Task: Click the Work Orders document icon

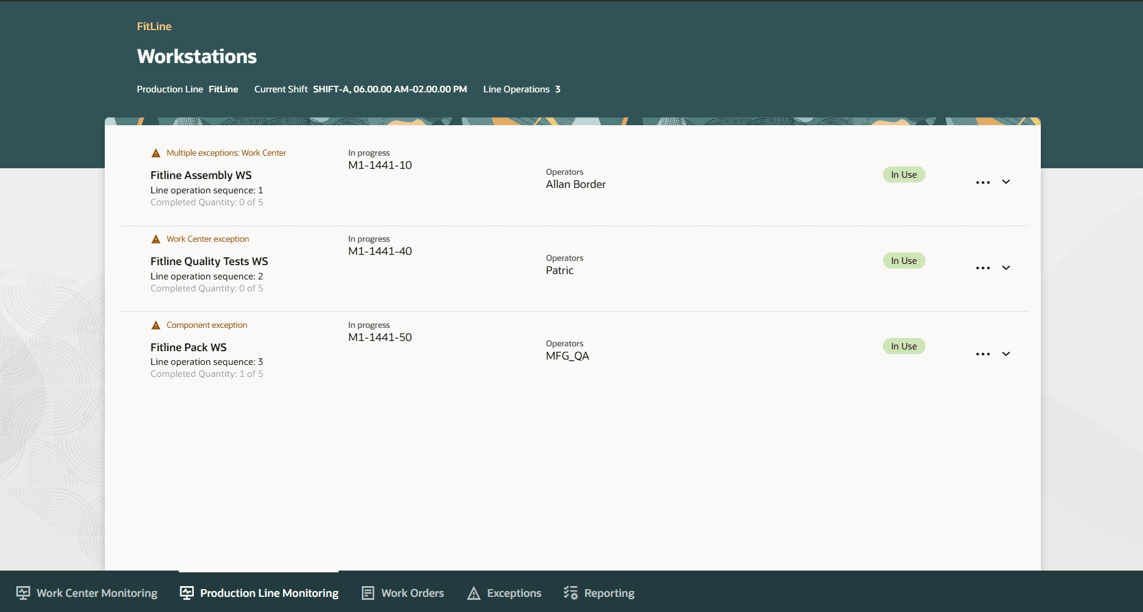Action: pos(368,592)
